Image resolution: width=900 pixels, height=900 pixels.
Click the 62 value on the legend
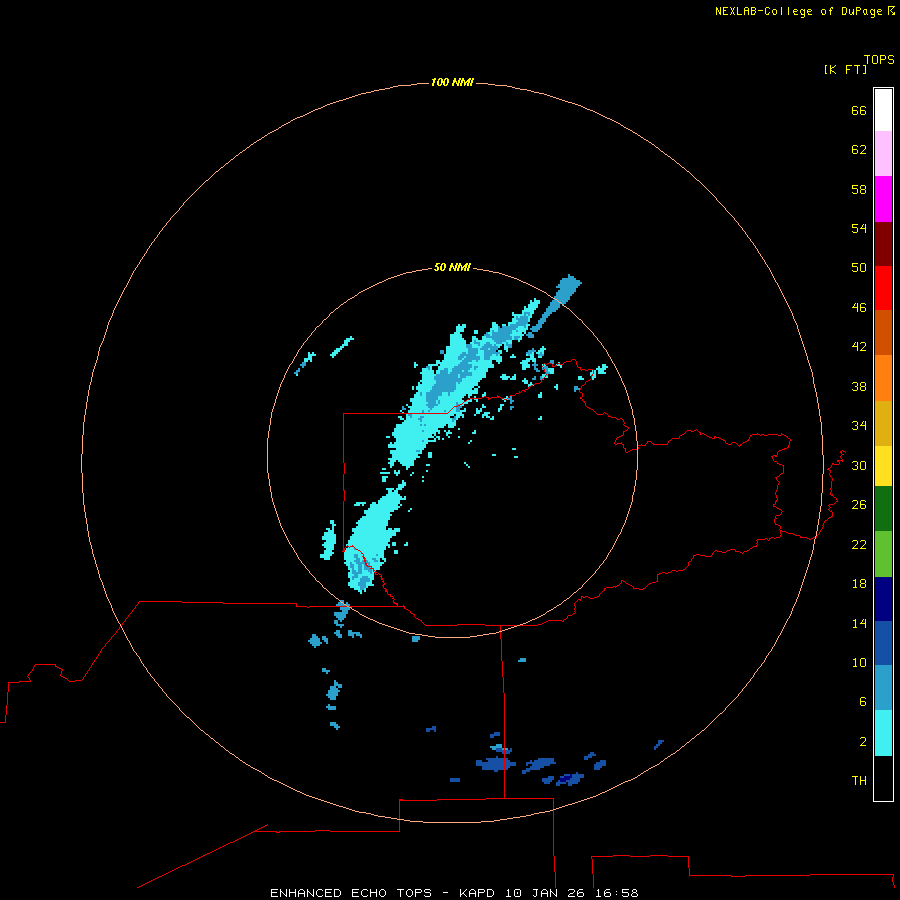(x=859, y=149)
